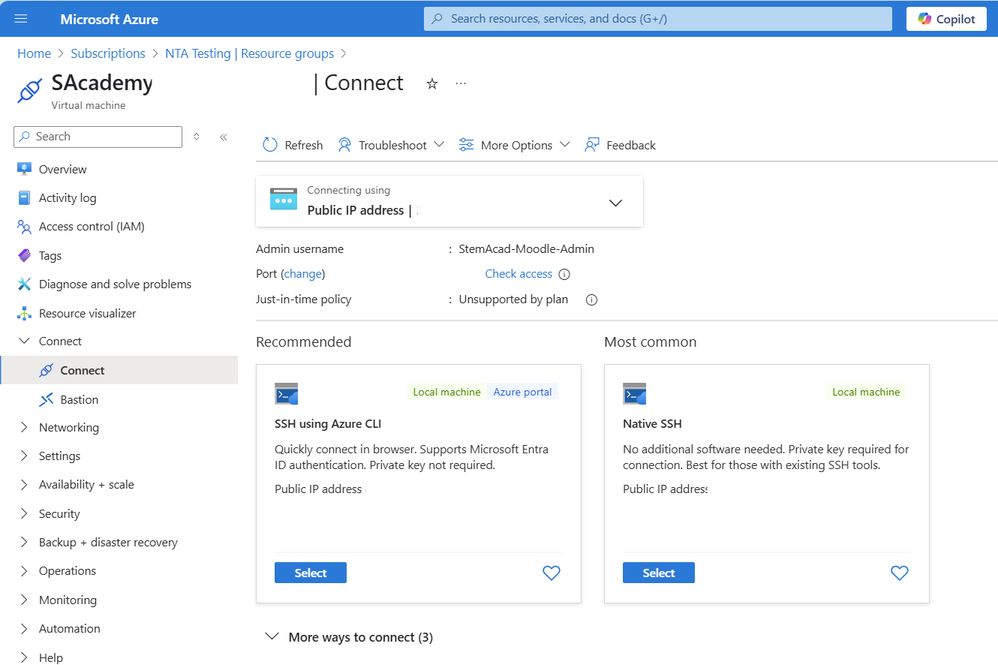
Task: Open Overview in the sidebar
Action: (x=62, y=169)
